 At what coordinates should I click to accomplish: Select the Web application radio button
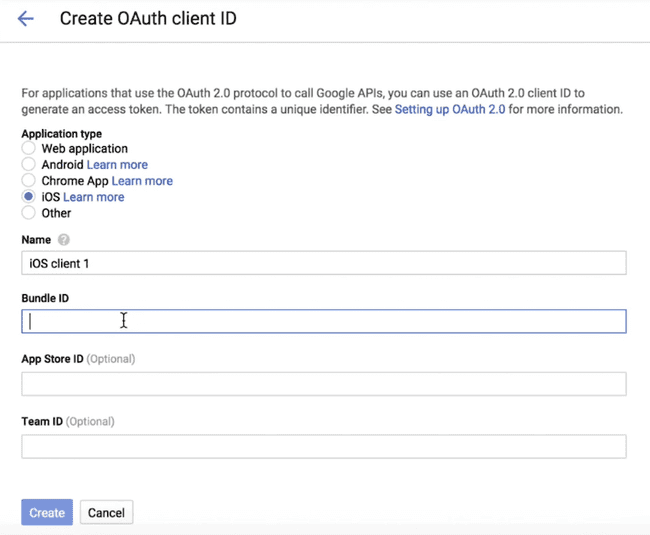(x=29, y=148)
